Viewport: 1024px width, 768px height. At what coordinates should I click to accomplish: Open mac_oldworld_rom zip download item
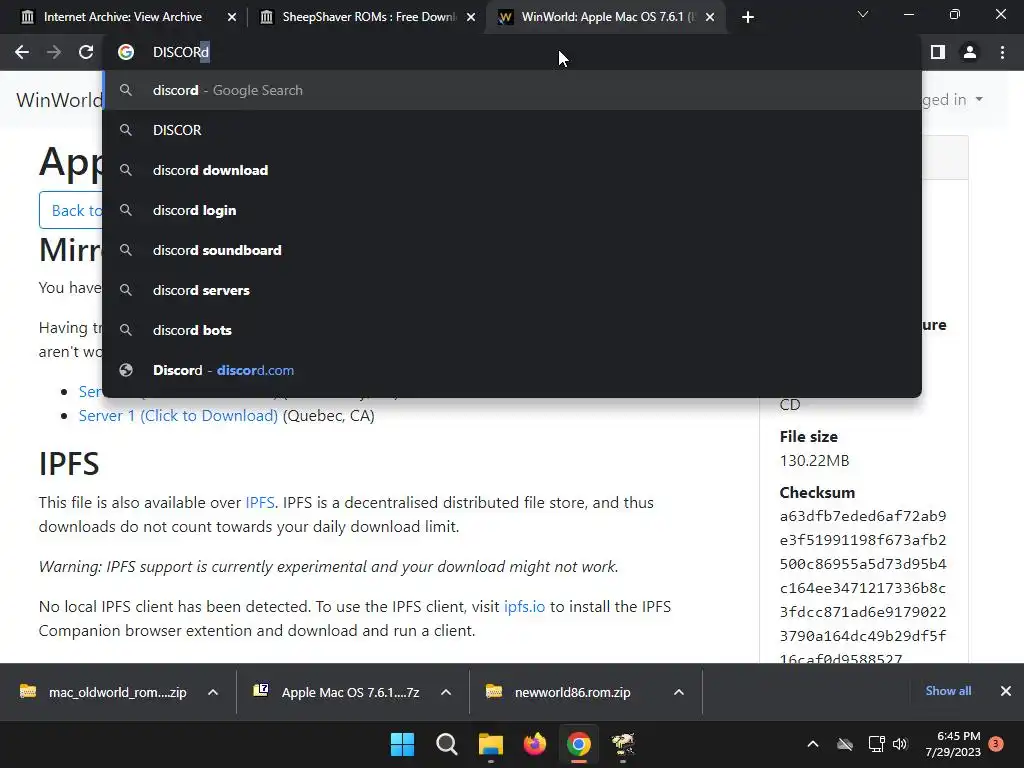tap(104, 692)
